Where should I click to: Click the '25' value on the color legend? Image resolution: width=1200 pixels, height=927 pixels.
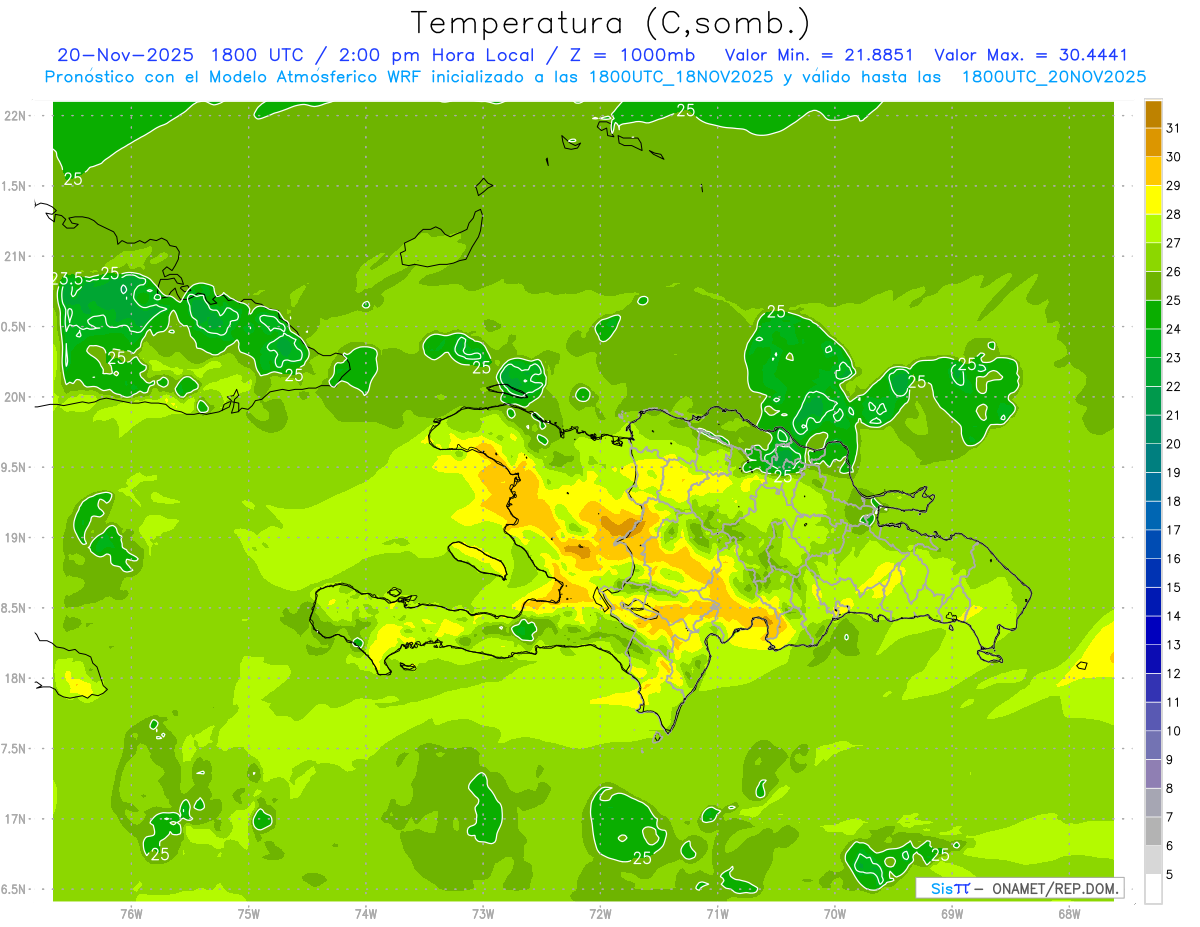point(1173,300)
